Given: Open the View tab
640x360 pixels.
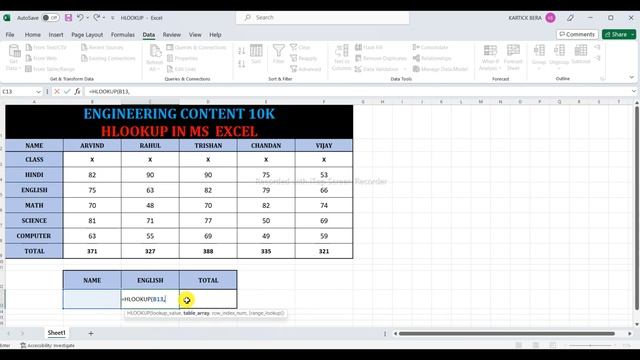Looking at the screenshot, I should coord(195,35).
